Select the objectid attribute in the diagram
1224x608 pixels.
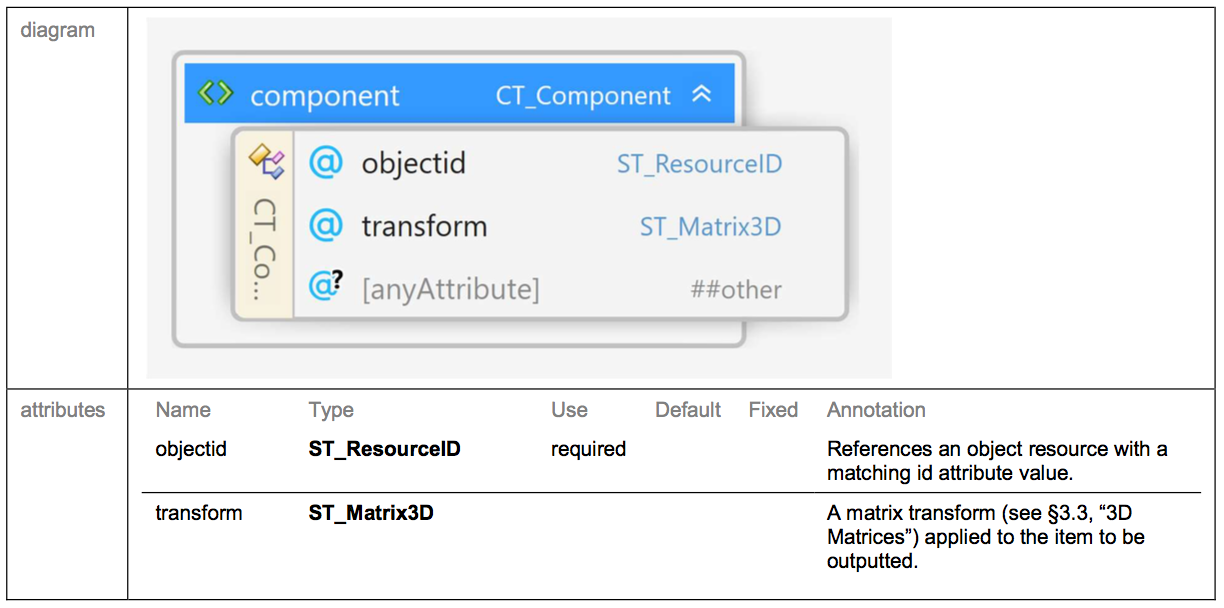coord(414,164)
